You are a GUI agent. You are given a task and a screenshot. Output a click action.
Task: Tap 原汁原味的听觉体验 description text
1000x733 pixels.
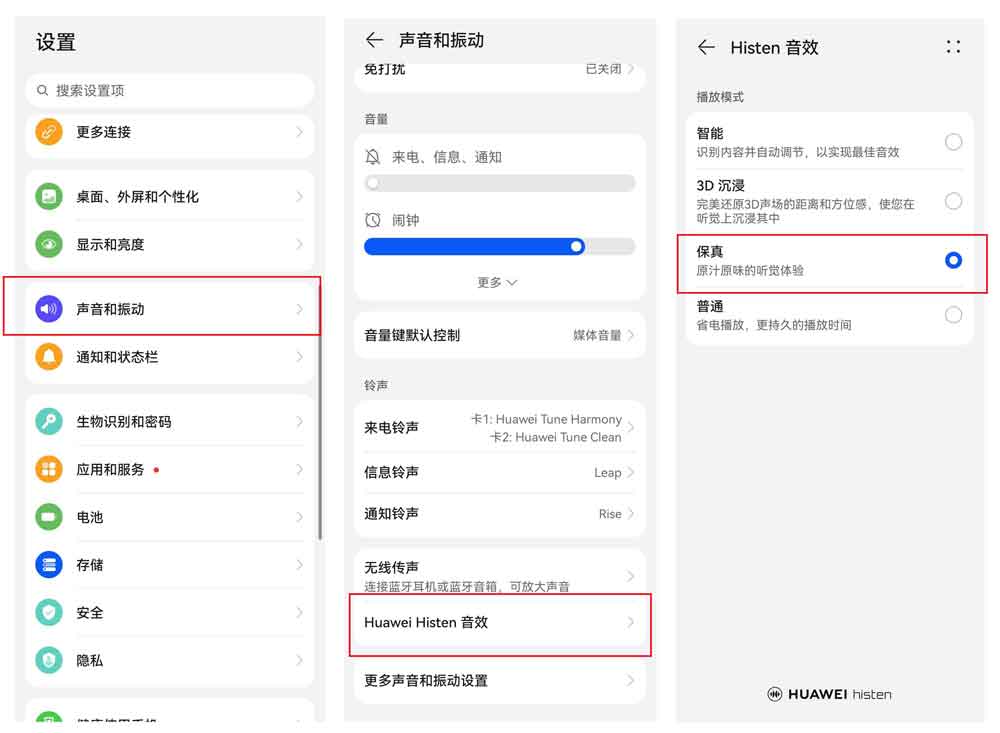pyautogui.click(x=750, y=270)
